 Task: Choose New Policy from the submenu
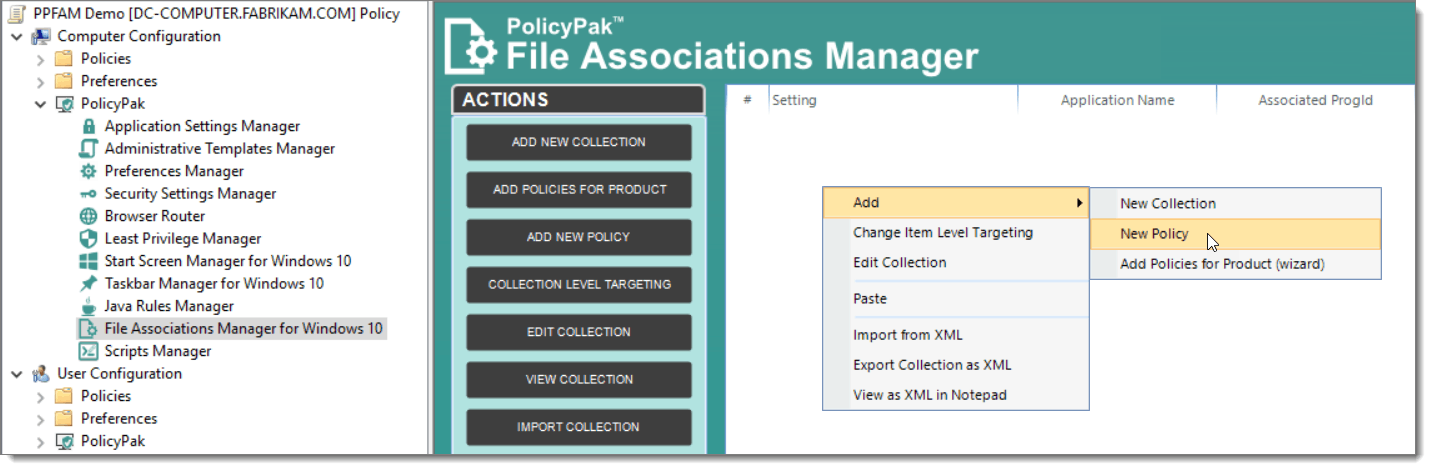tap(1235, 234)
